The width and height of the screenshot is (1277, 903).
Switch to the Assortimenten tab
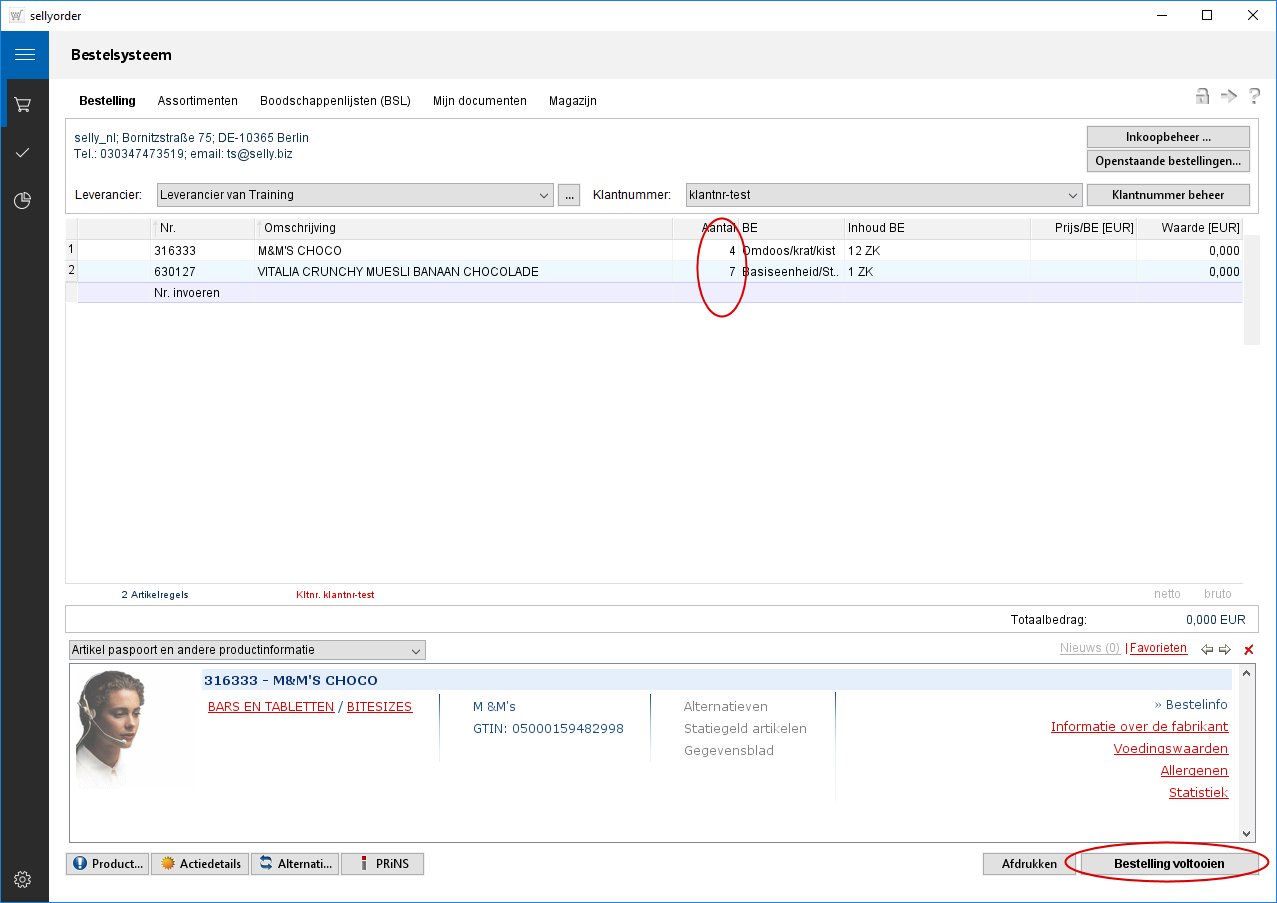(x=197, y=101)
